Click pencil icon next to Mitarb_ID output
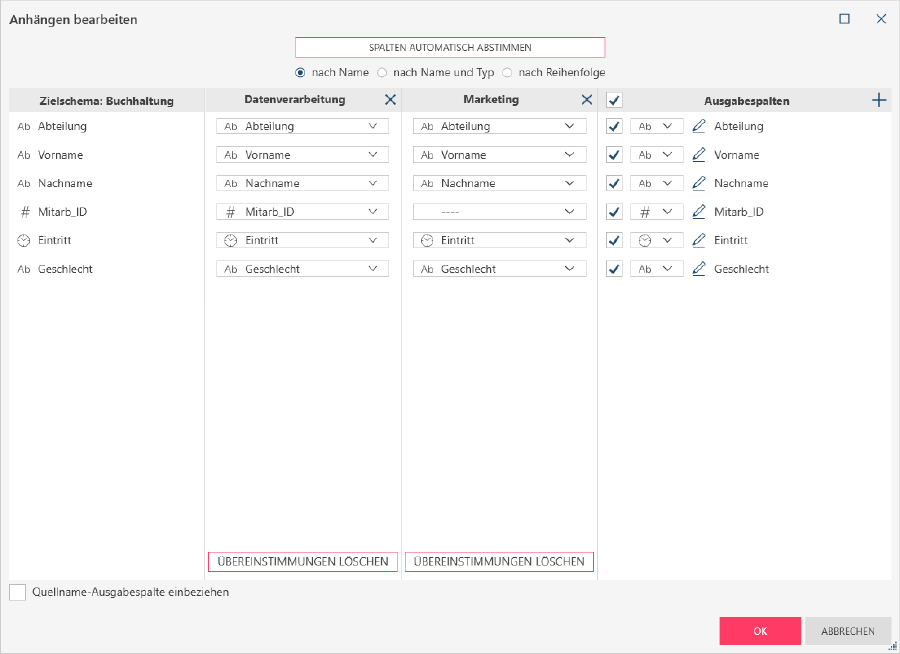Viewport: 900px width, 654px height. click(x=699, y=212)
